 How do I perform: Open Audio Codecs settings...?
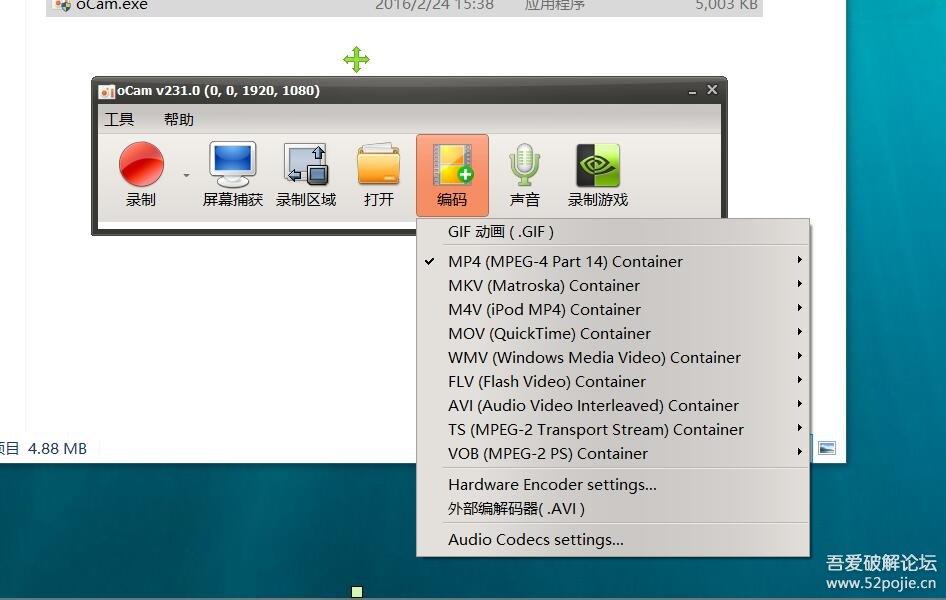point(613,540)
